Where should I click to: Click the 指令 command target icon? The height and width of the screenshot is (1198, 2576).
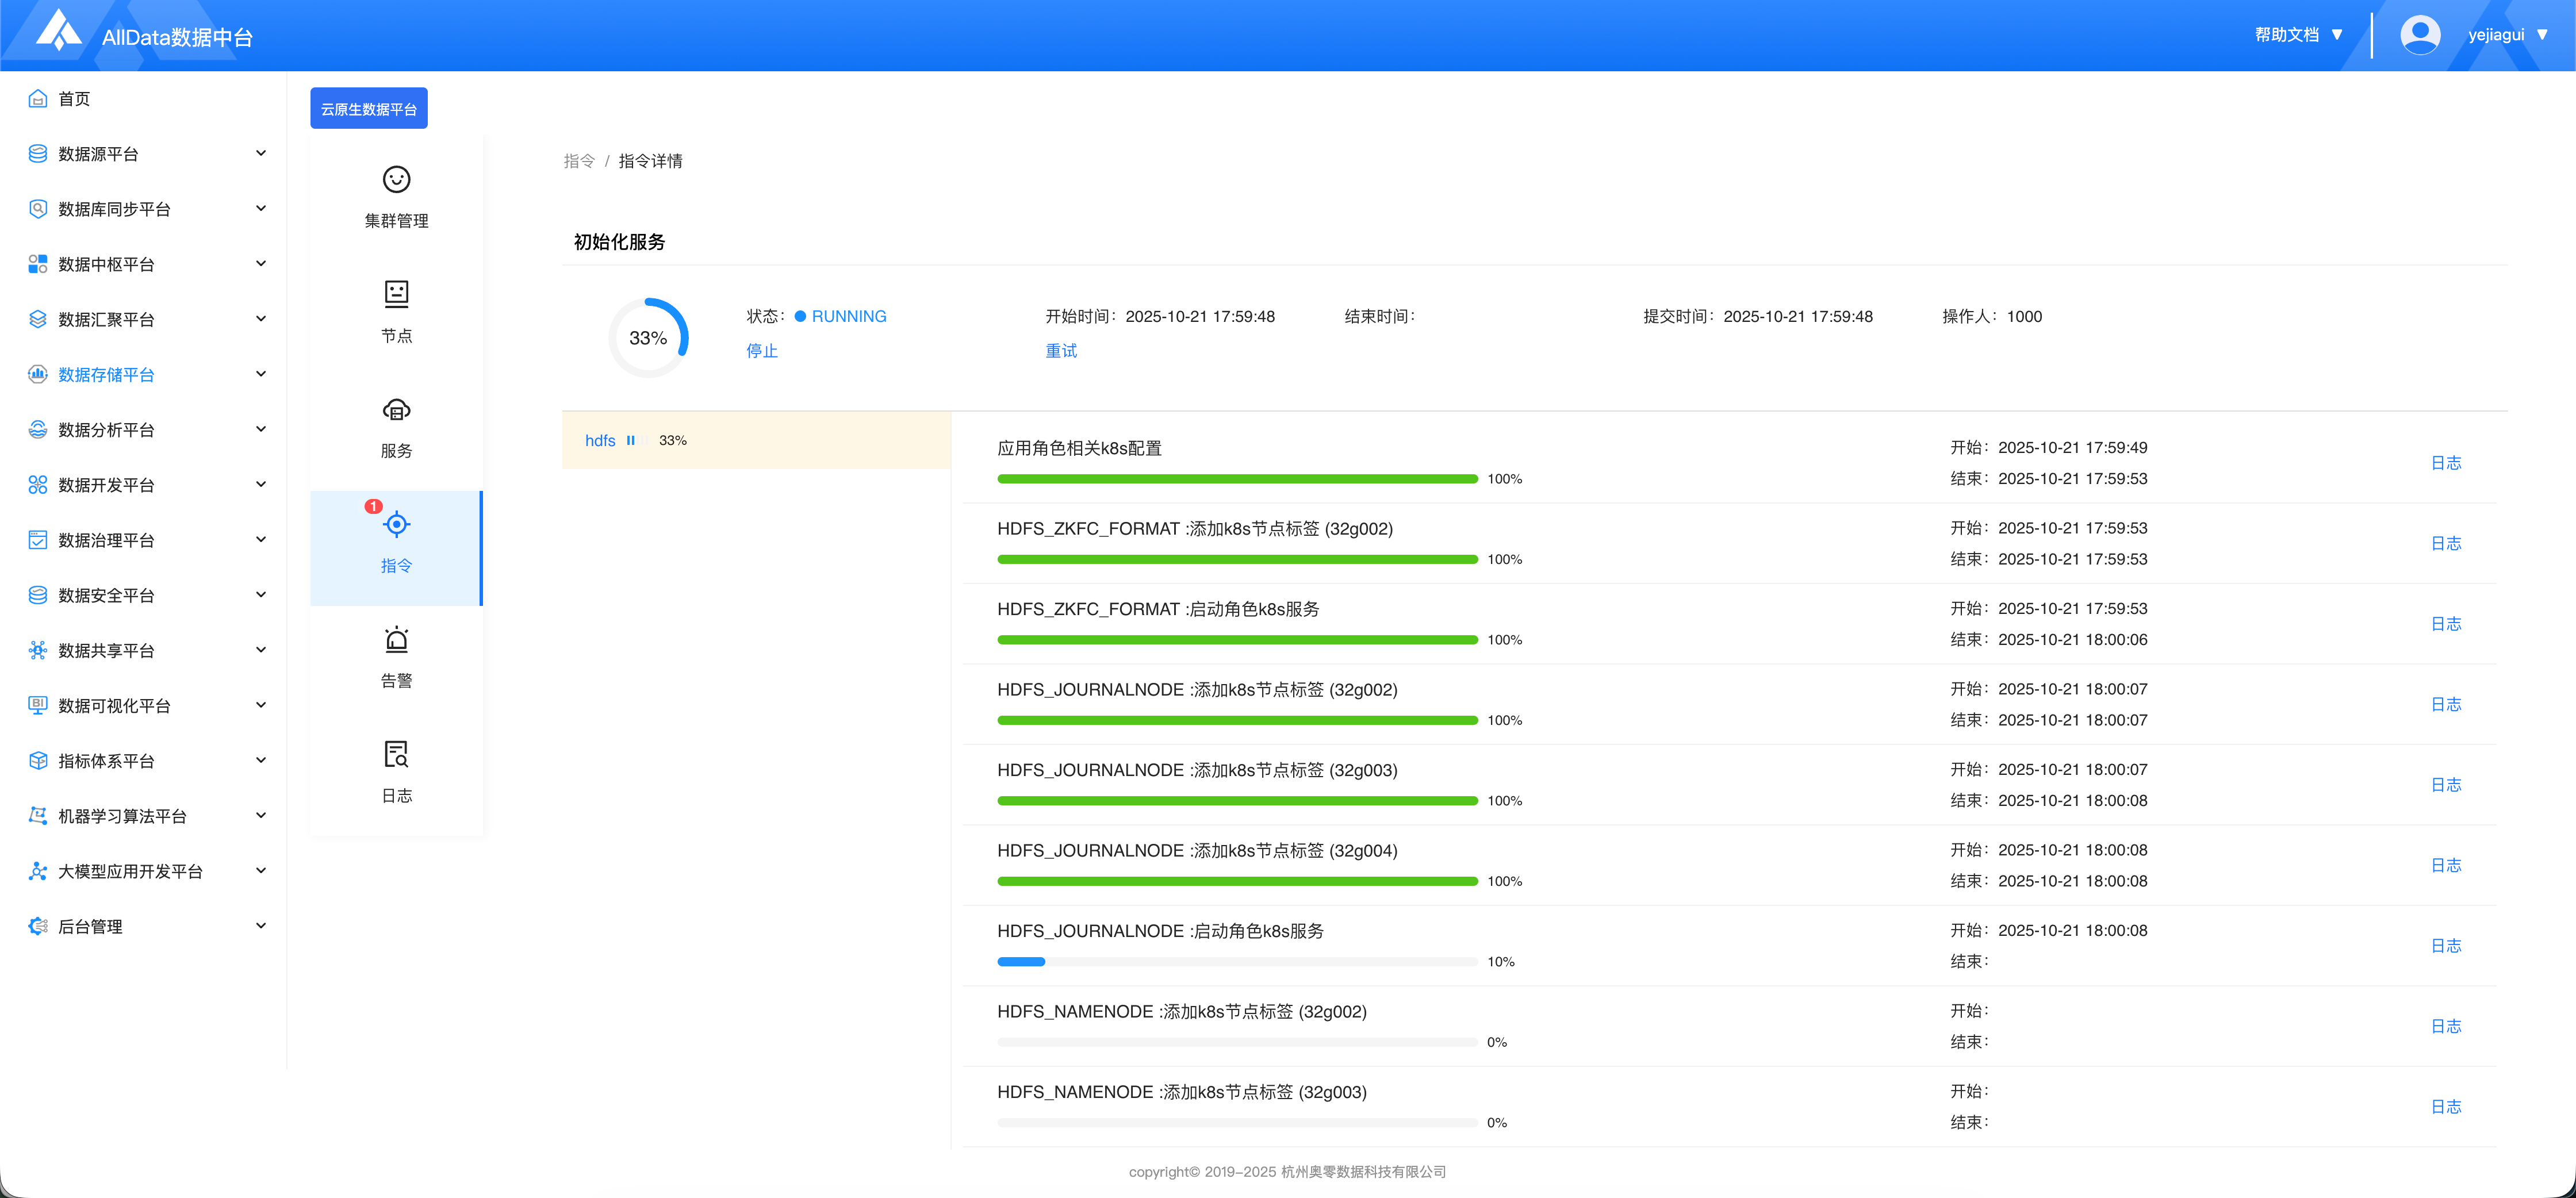[x=396, y=525]
